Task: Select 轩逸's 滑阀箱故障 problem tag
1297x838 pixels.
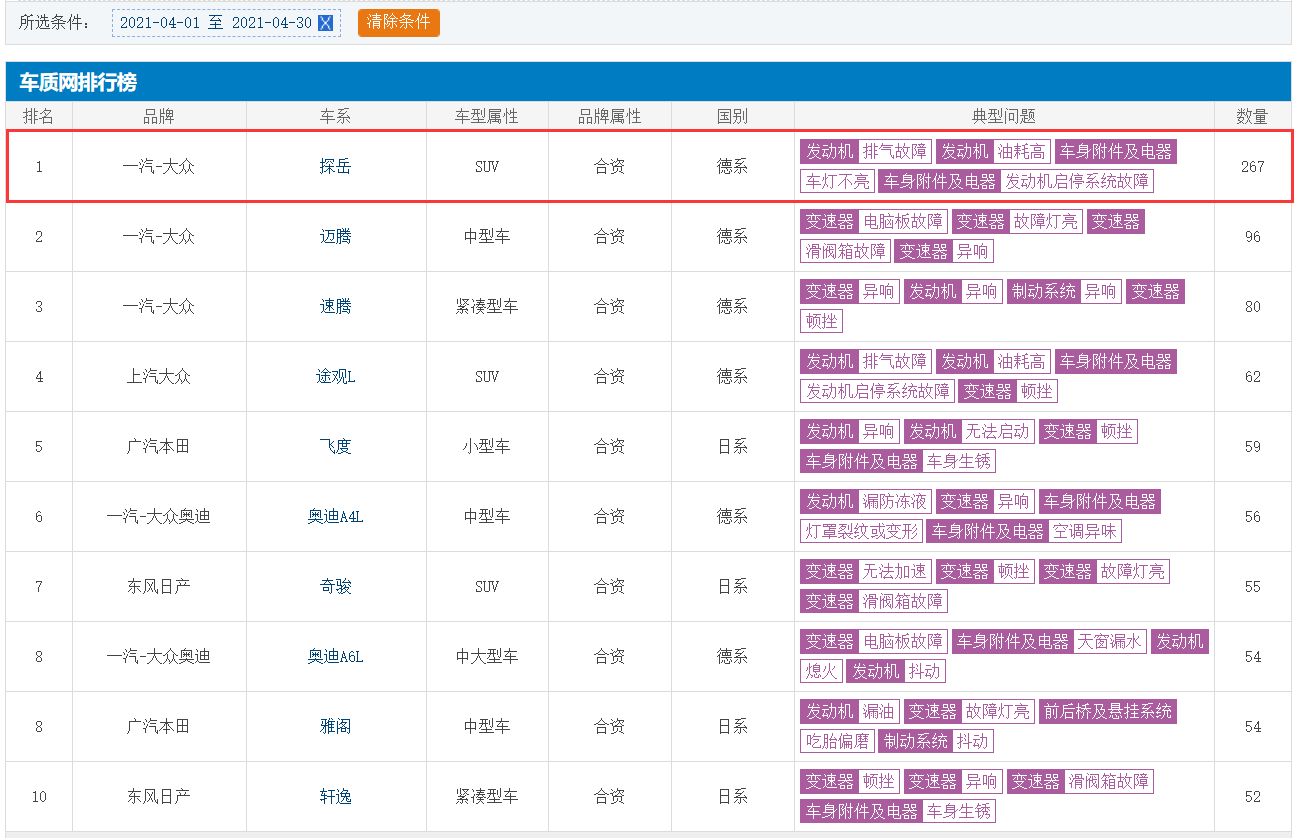Action: click(1108, 781)
